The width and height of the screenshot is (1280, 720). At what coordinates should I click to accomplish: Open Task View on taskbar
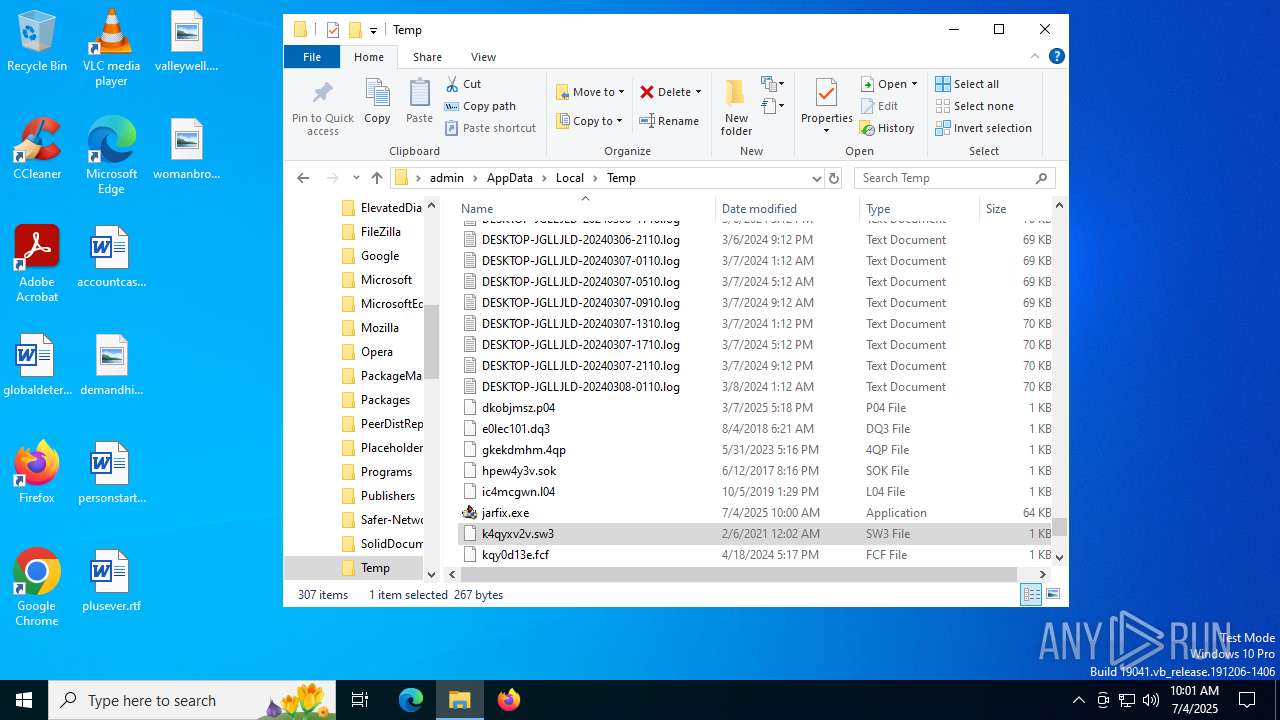(361, 700)
